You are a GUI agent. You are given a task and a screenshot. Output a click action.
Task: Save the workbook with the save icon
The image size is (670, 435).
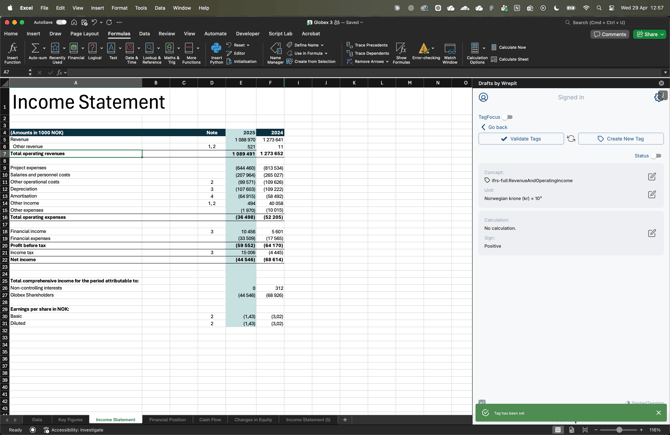(84, 22)
